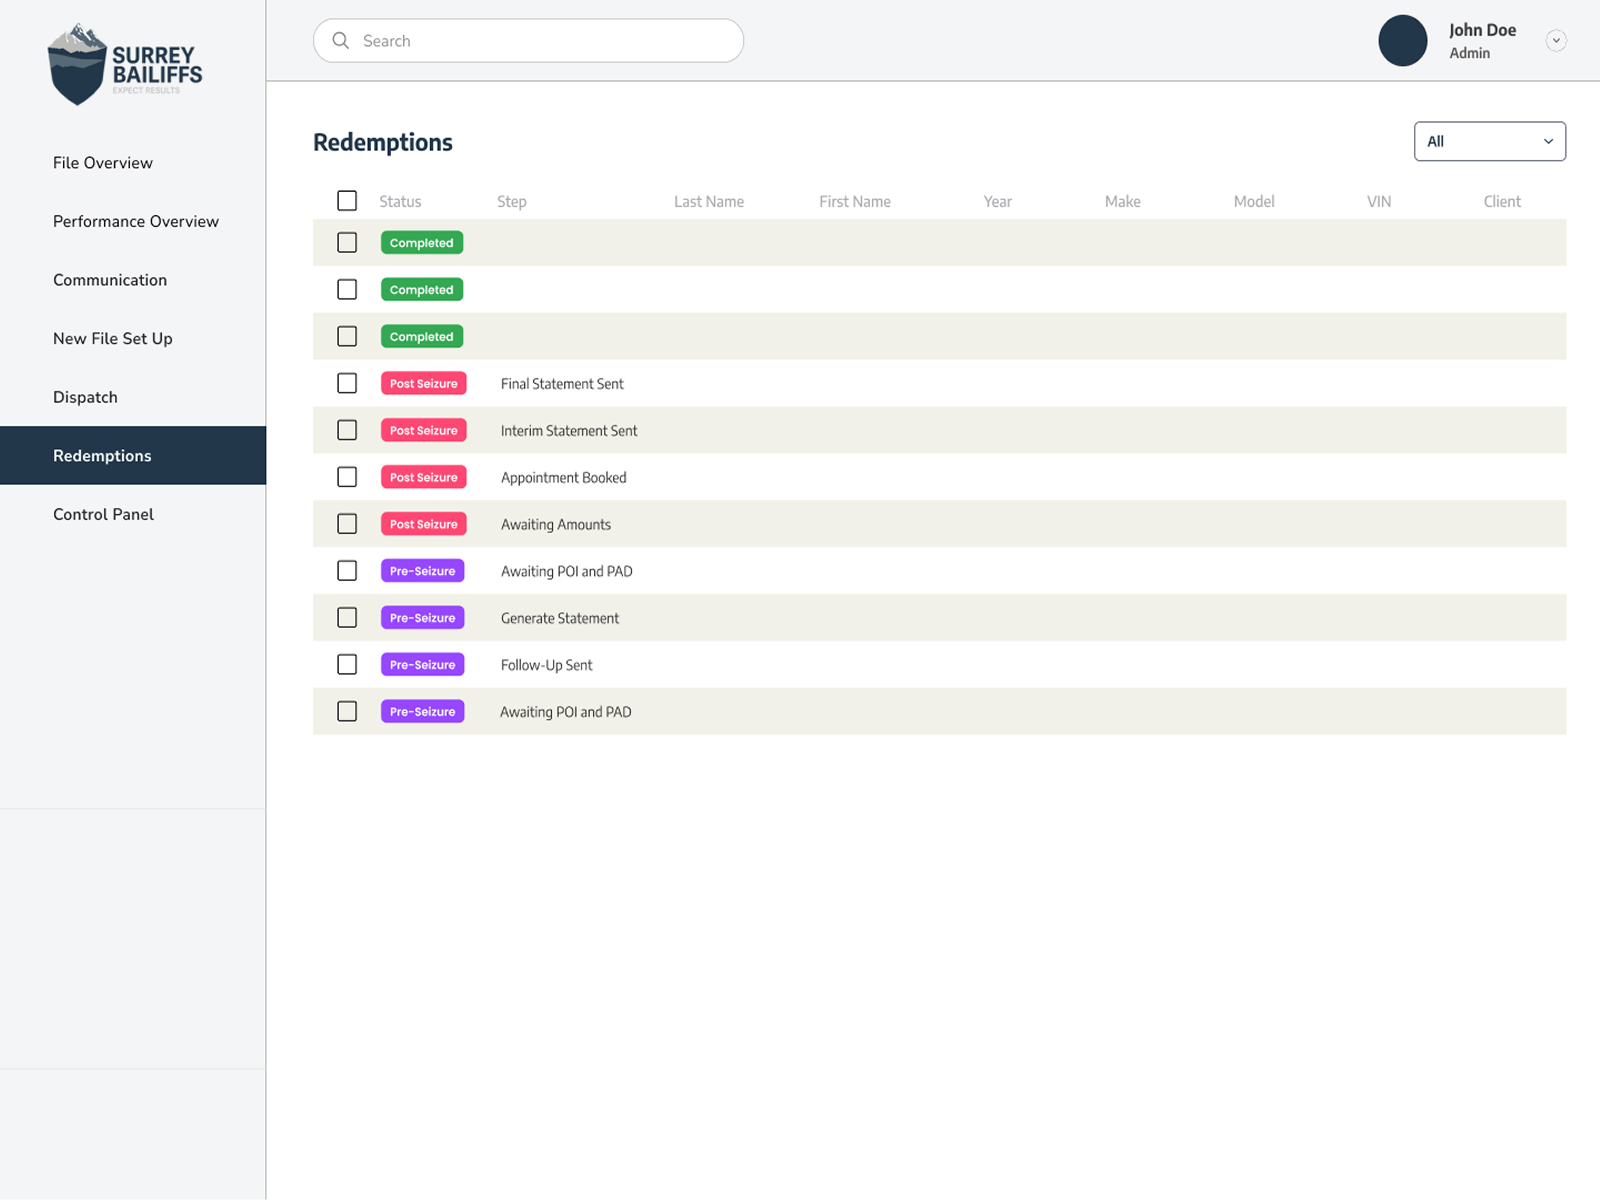Expand the chevron next to John Doe

point(1556,40)
